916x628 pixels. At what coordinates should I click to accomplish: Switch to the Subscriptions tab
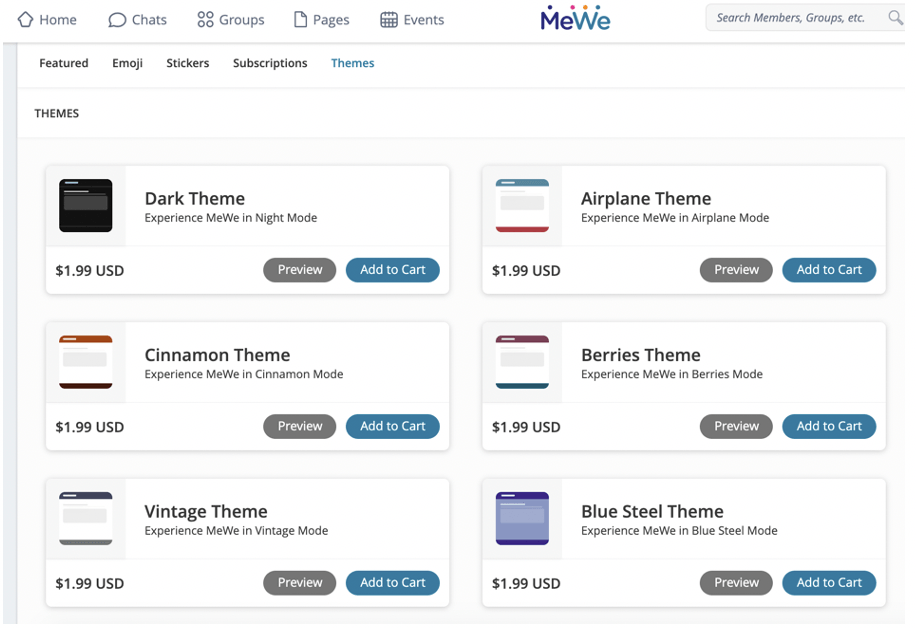270,63
